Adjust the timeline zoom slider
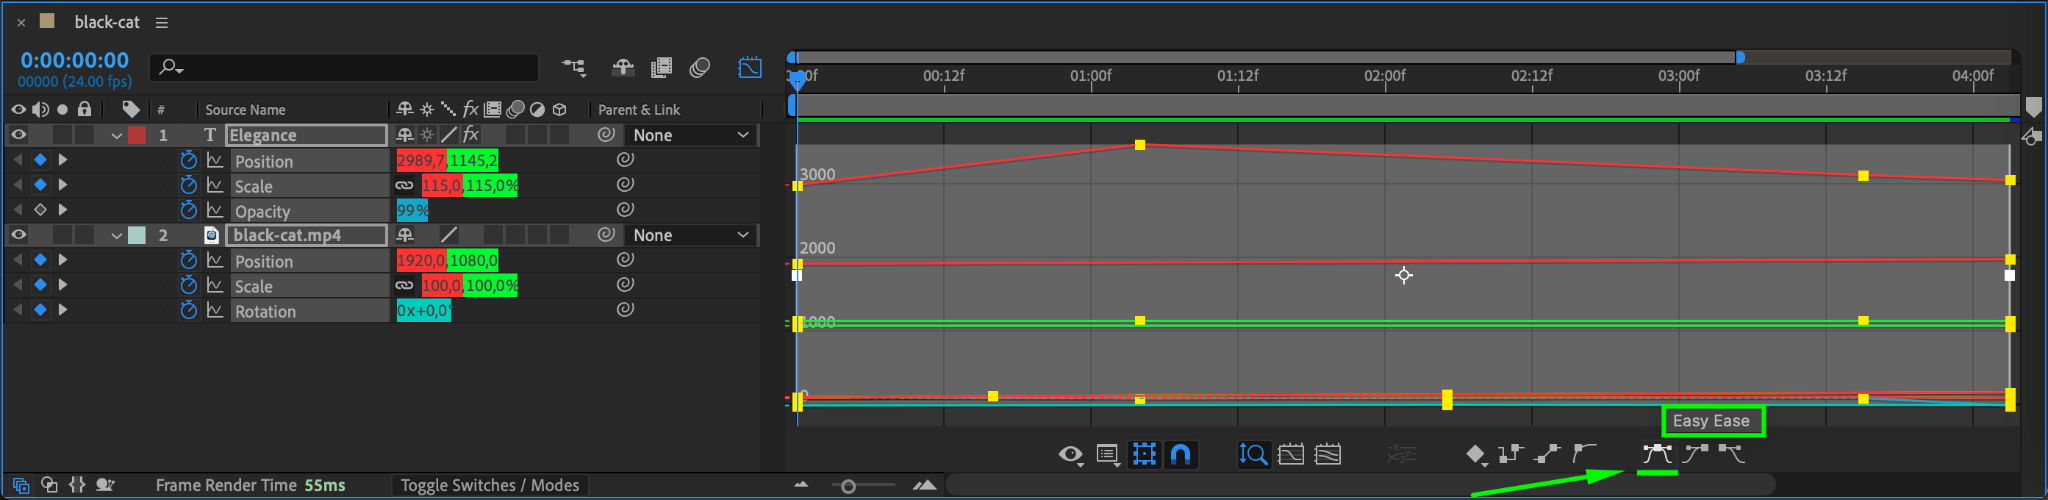The width and height of the screenshot is (2048, 500). [x=848, y=486]
